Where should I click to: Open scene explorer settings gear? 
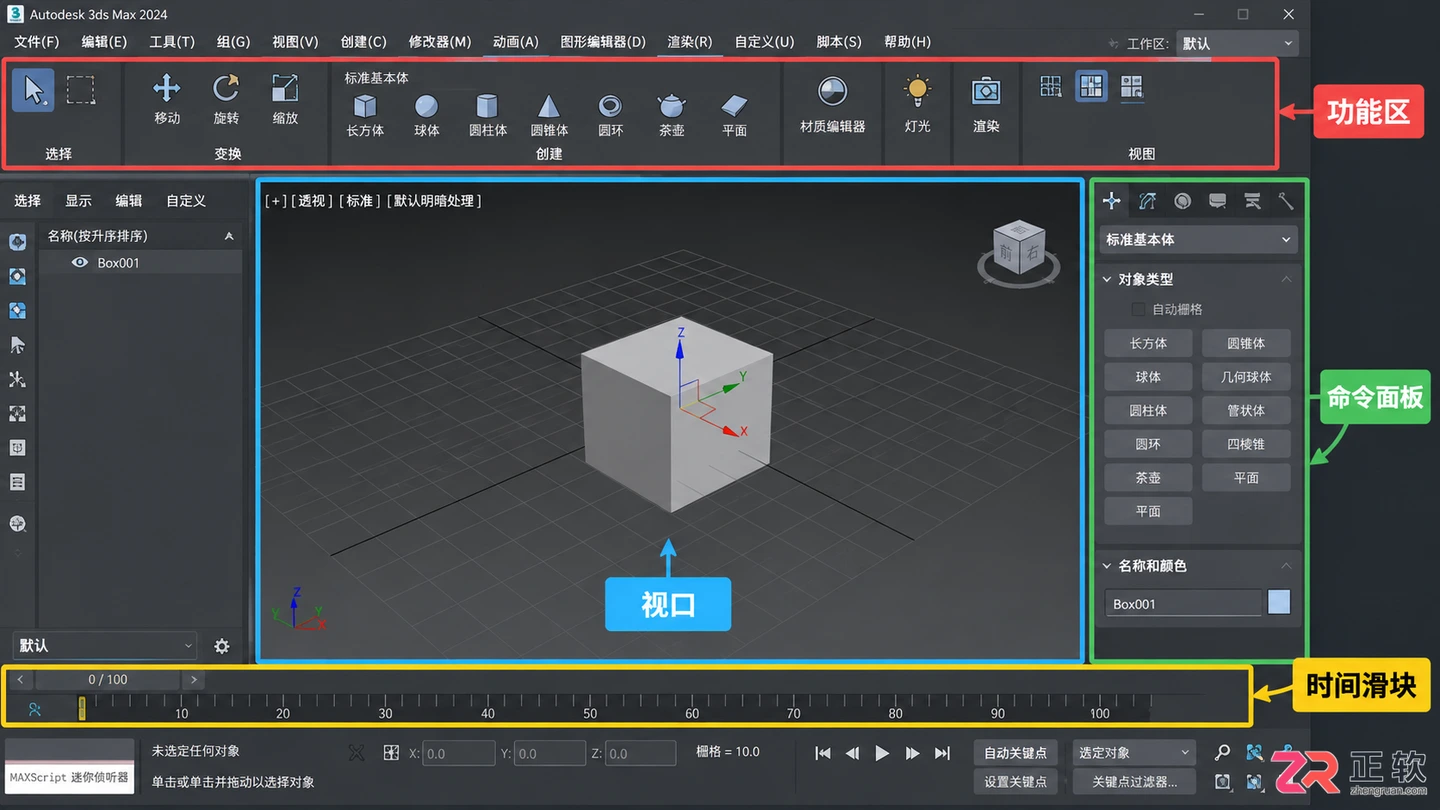pos(222,646)
